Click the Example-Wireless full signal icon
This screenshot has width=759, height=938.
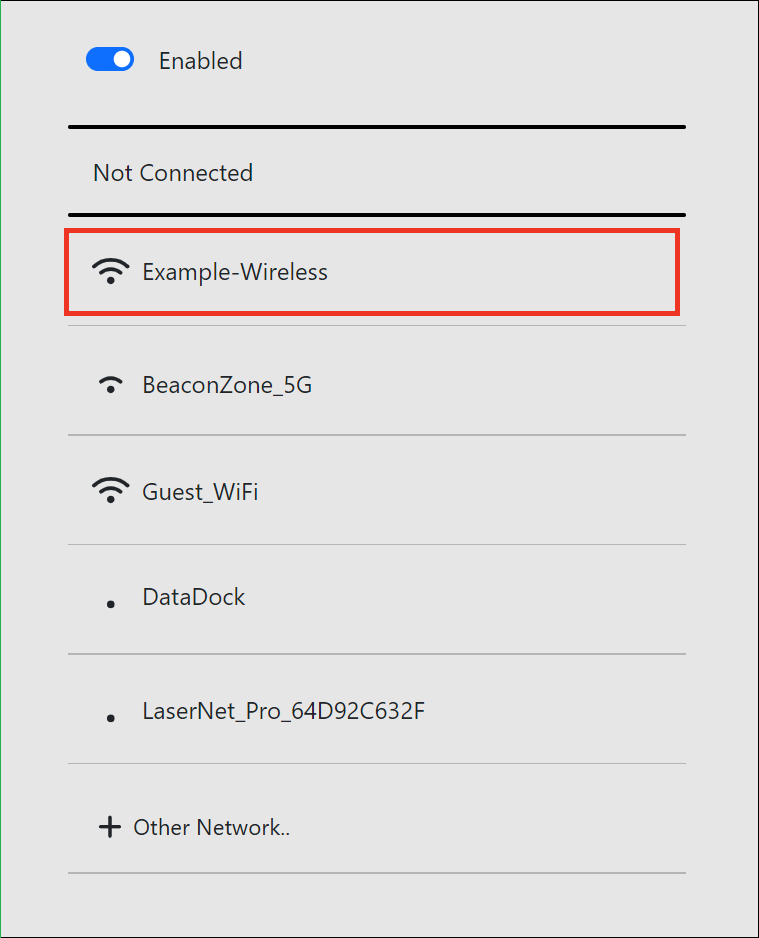click(x=110, y=271)
